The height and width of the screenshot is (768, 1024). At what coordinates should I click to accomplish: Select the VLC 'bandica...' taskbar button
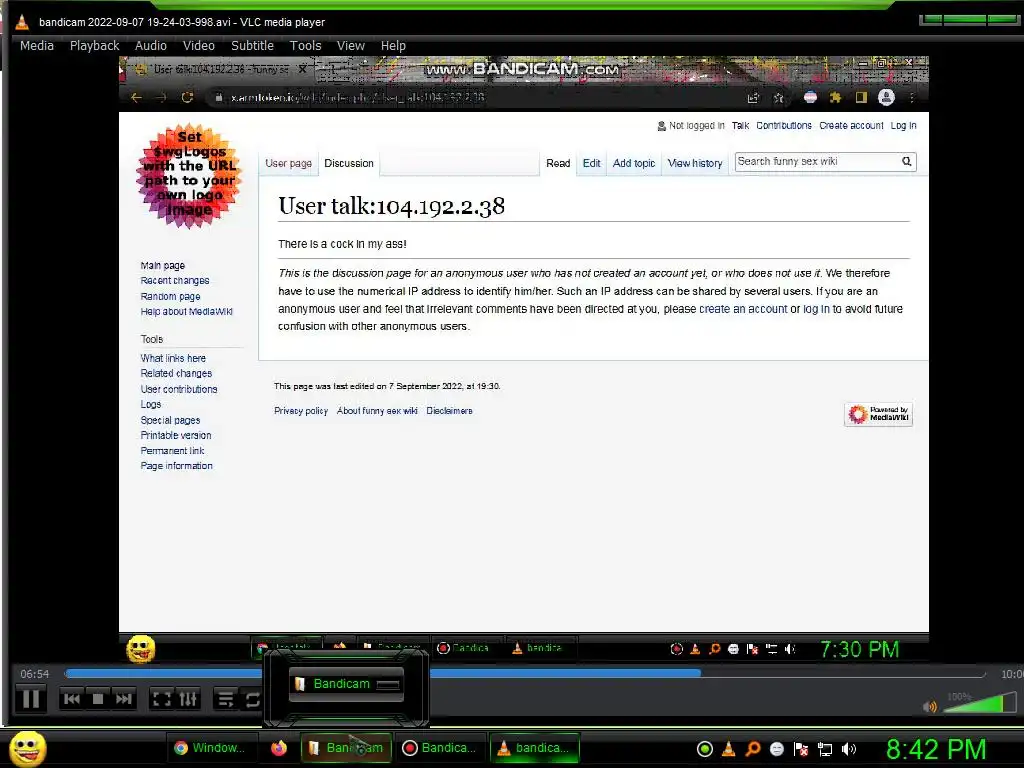[534, 748]
